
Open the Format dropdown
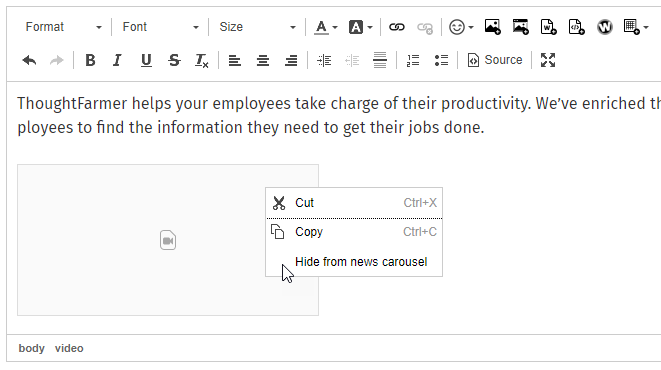click(63, 27)
